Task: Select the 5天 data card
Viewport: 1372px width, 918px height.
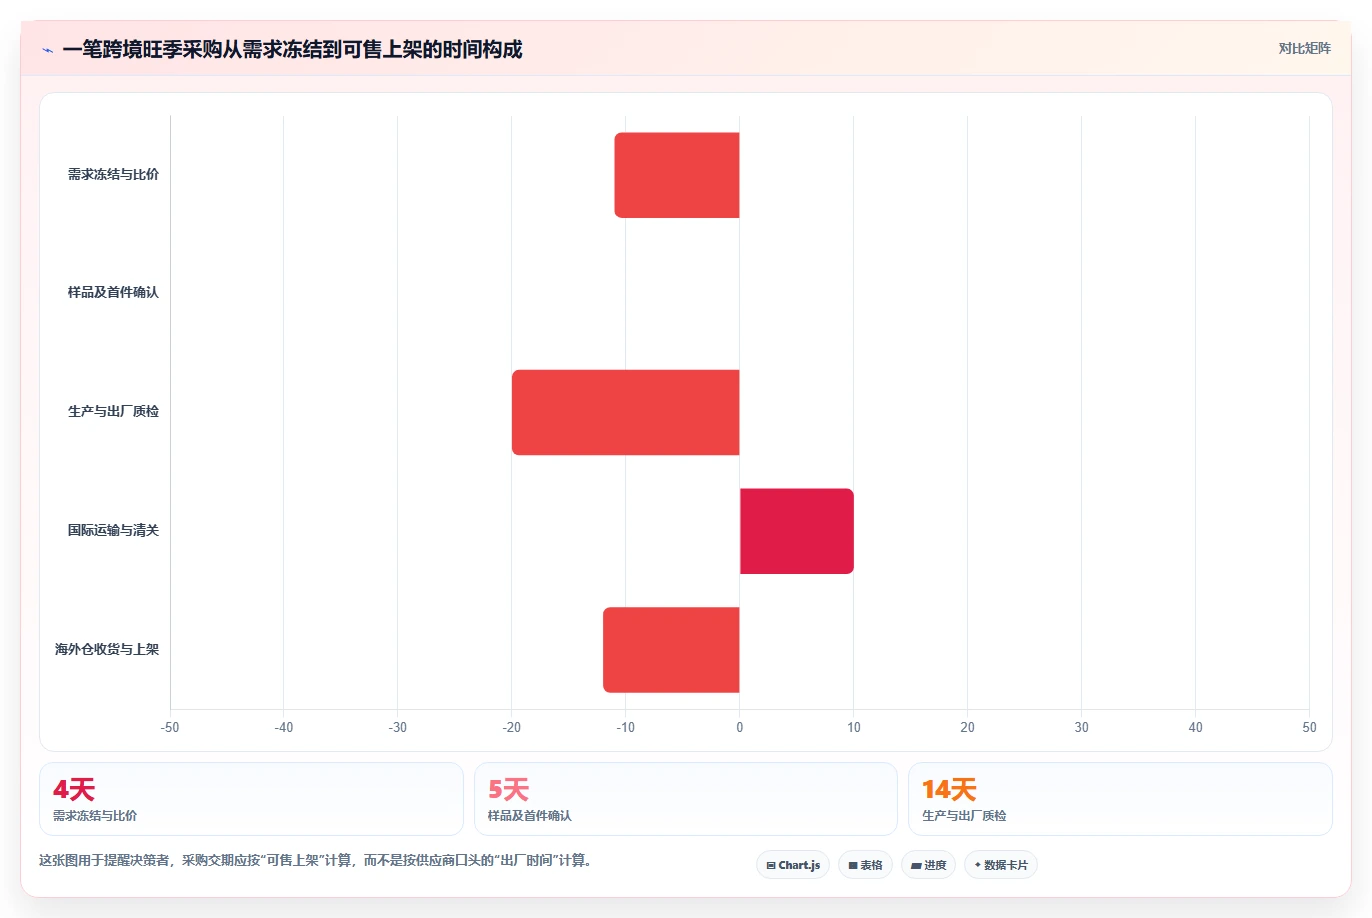Action: [686, 799]
